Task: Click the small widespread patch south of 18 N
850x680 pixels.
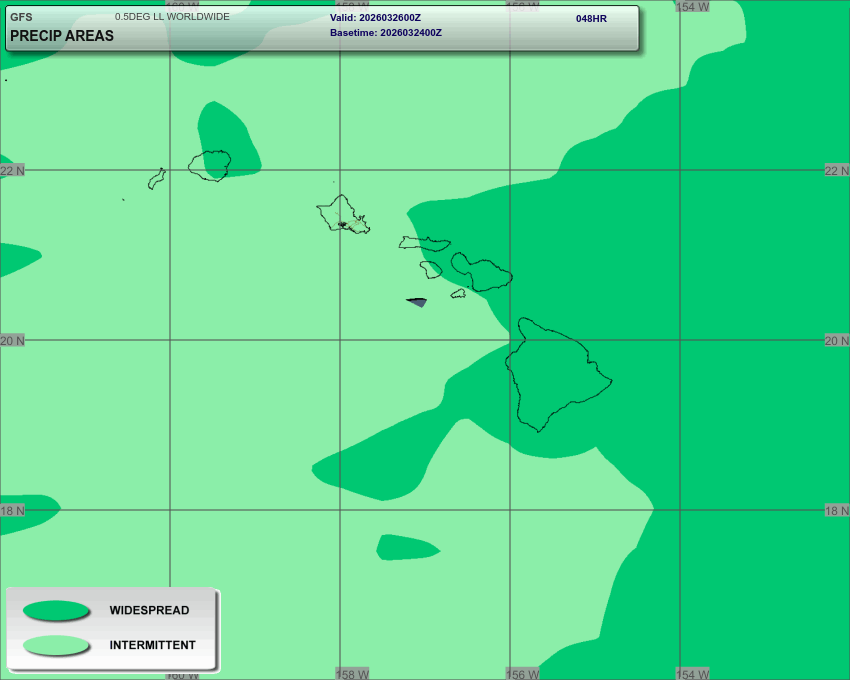Action: tap(405, 547)
